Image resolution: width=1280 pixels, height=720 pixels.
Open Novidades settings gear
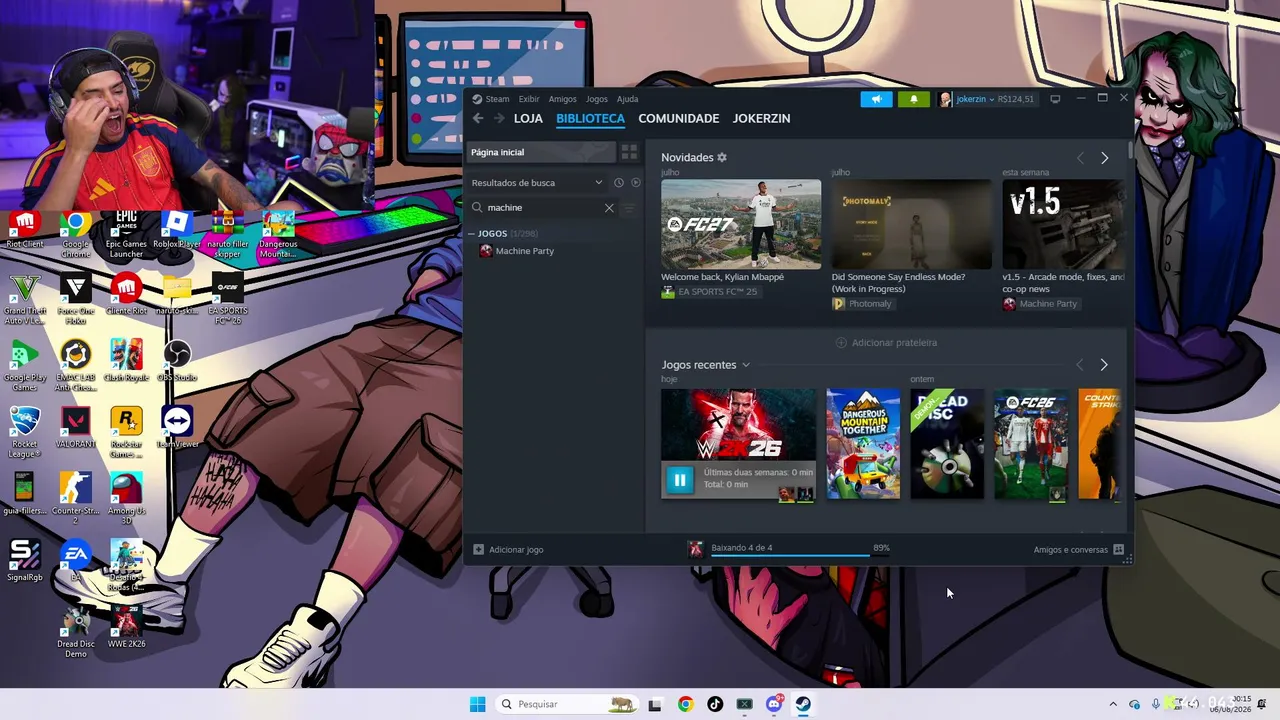coord(722,158)
